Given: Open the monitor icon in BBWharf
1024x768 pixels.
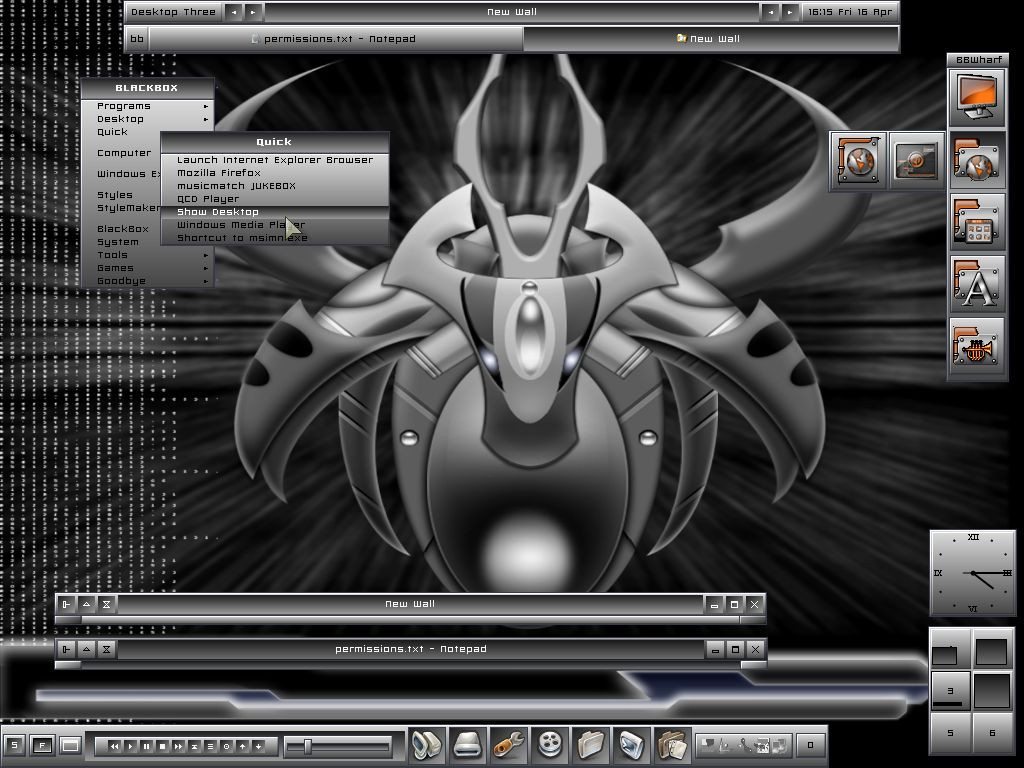Looking at the screenshot, I should tap(977, 98).
